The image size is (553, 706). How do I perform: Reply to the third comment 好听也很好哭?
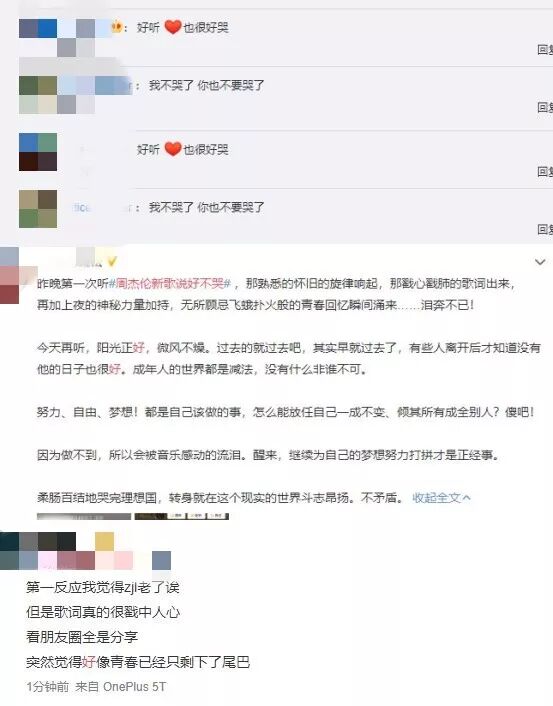(x=545, y=172)
